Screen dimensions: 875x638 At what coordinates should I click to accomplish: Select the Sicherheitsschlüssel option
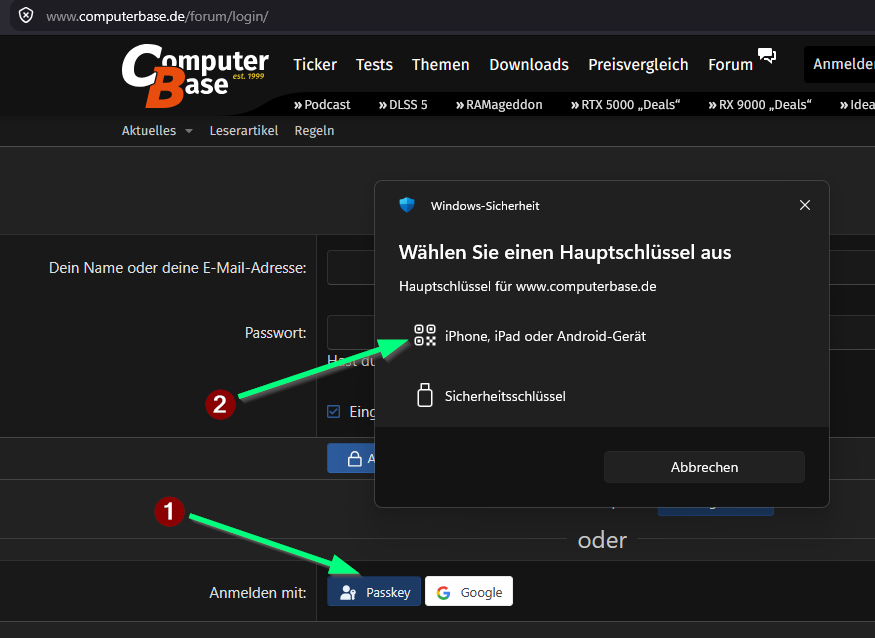click(602, 396)
